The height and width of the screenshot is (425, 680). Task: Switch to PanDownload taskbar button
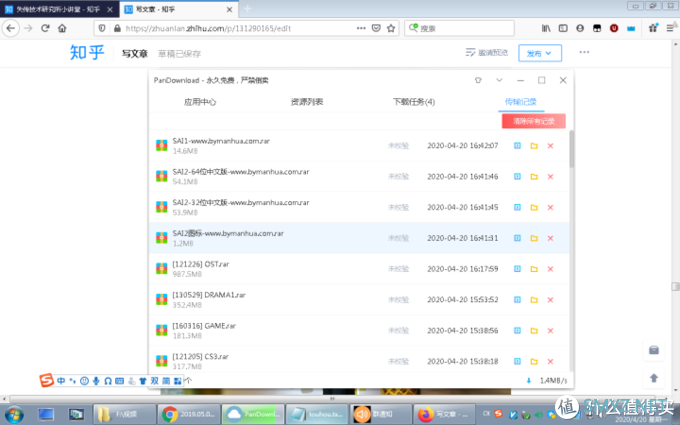tap(253, 415)
